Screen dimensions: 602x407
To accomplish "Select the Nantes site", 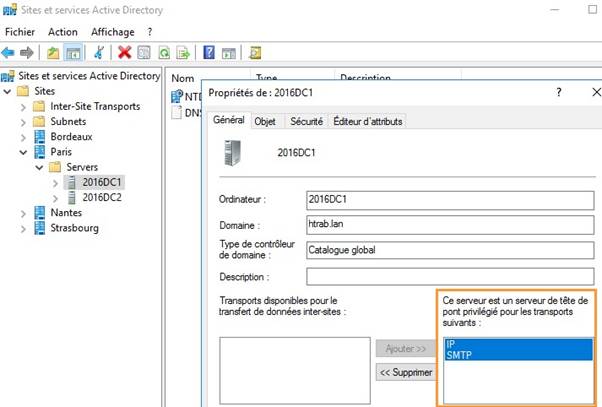I will click(x=66, y=212).
